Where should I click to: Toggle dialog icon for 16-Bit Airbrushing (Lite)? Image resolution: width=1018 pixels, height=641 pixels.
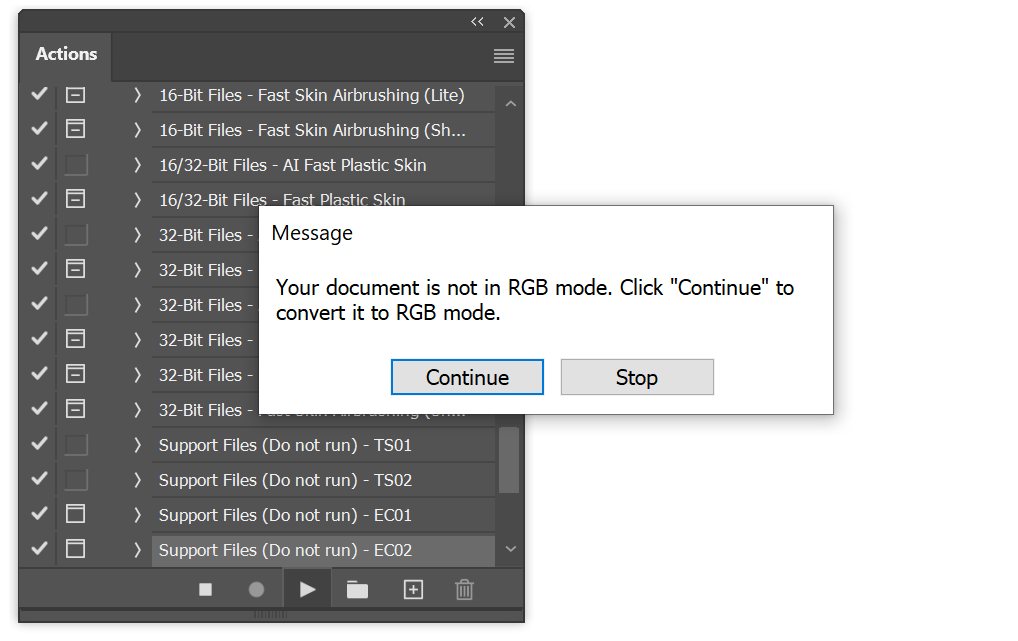pyautogui.click(x=75, y=95)
